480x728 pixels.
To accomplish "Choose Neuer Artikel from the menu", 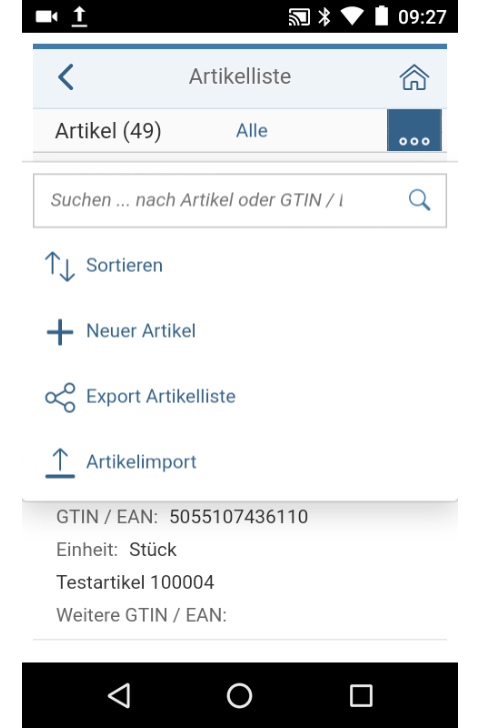I will point(141,331).
